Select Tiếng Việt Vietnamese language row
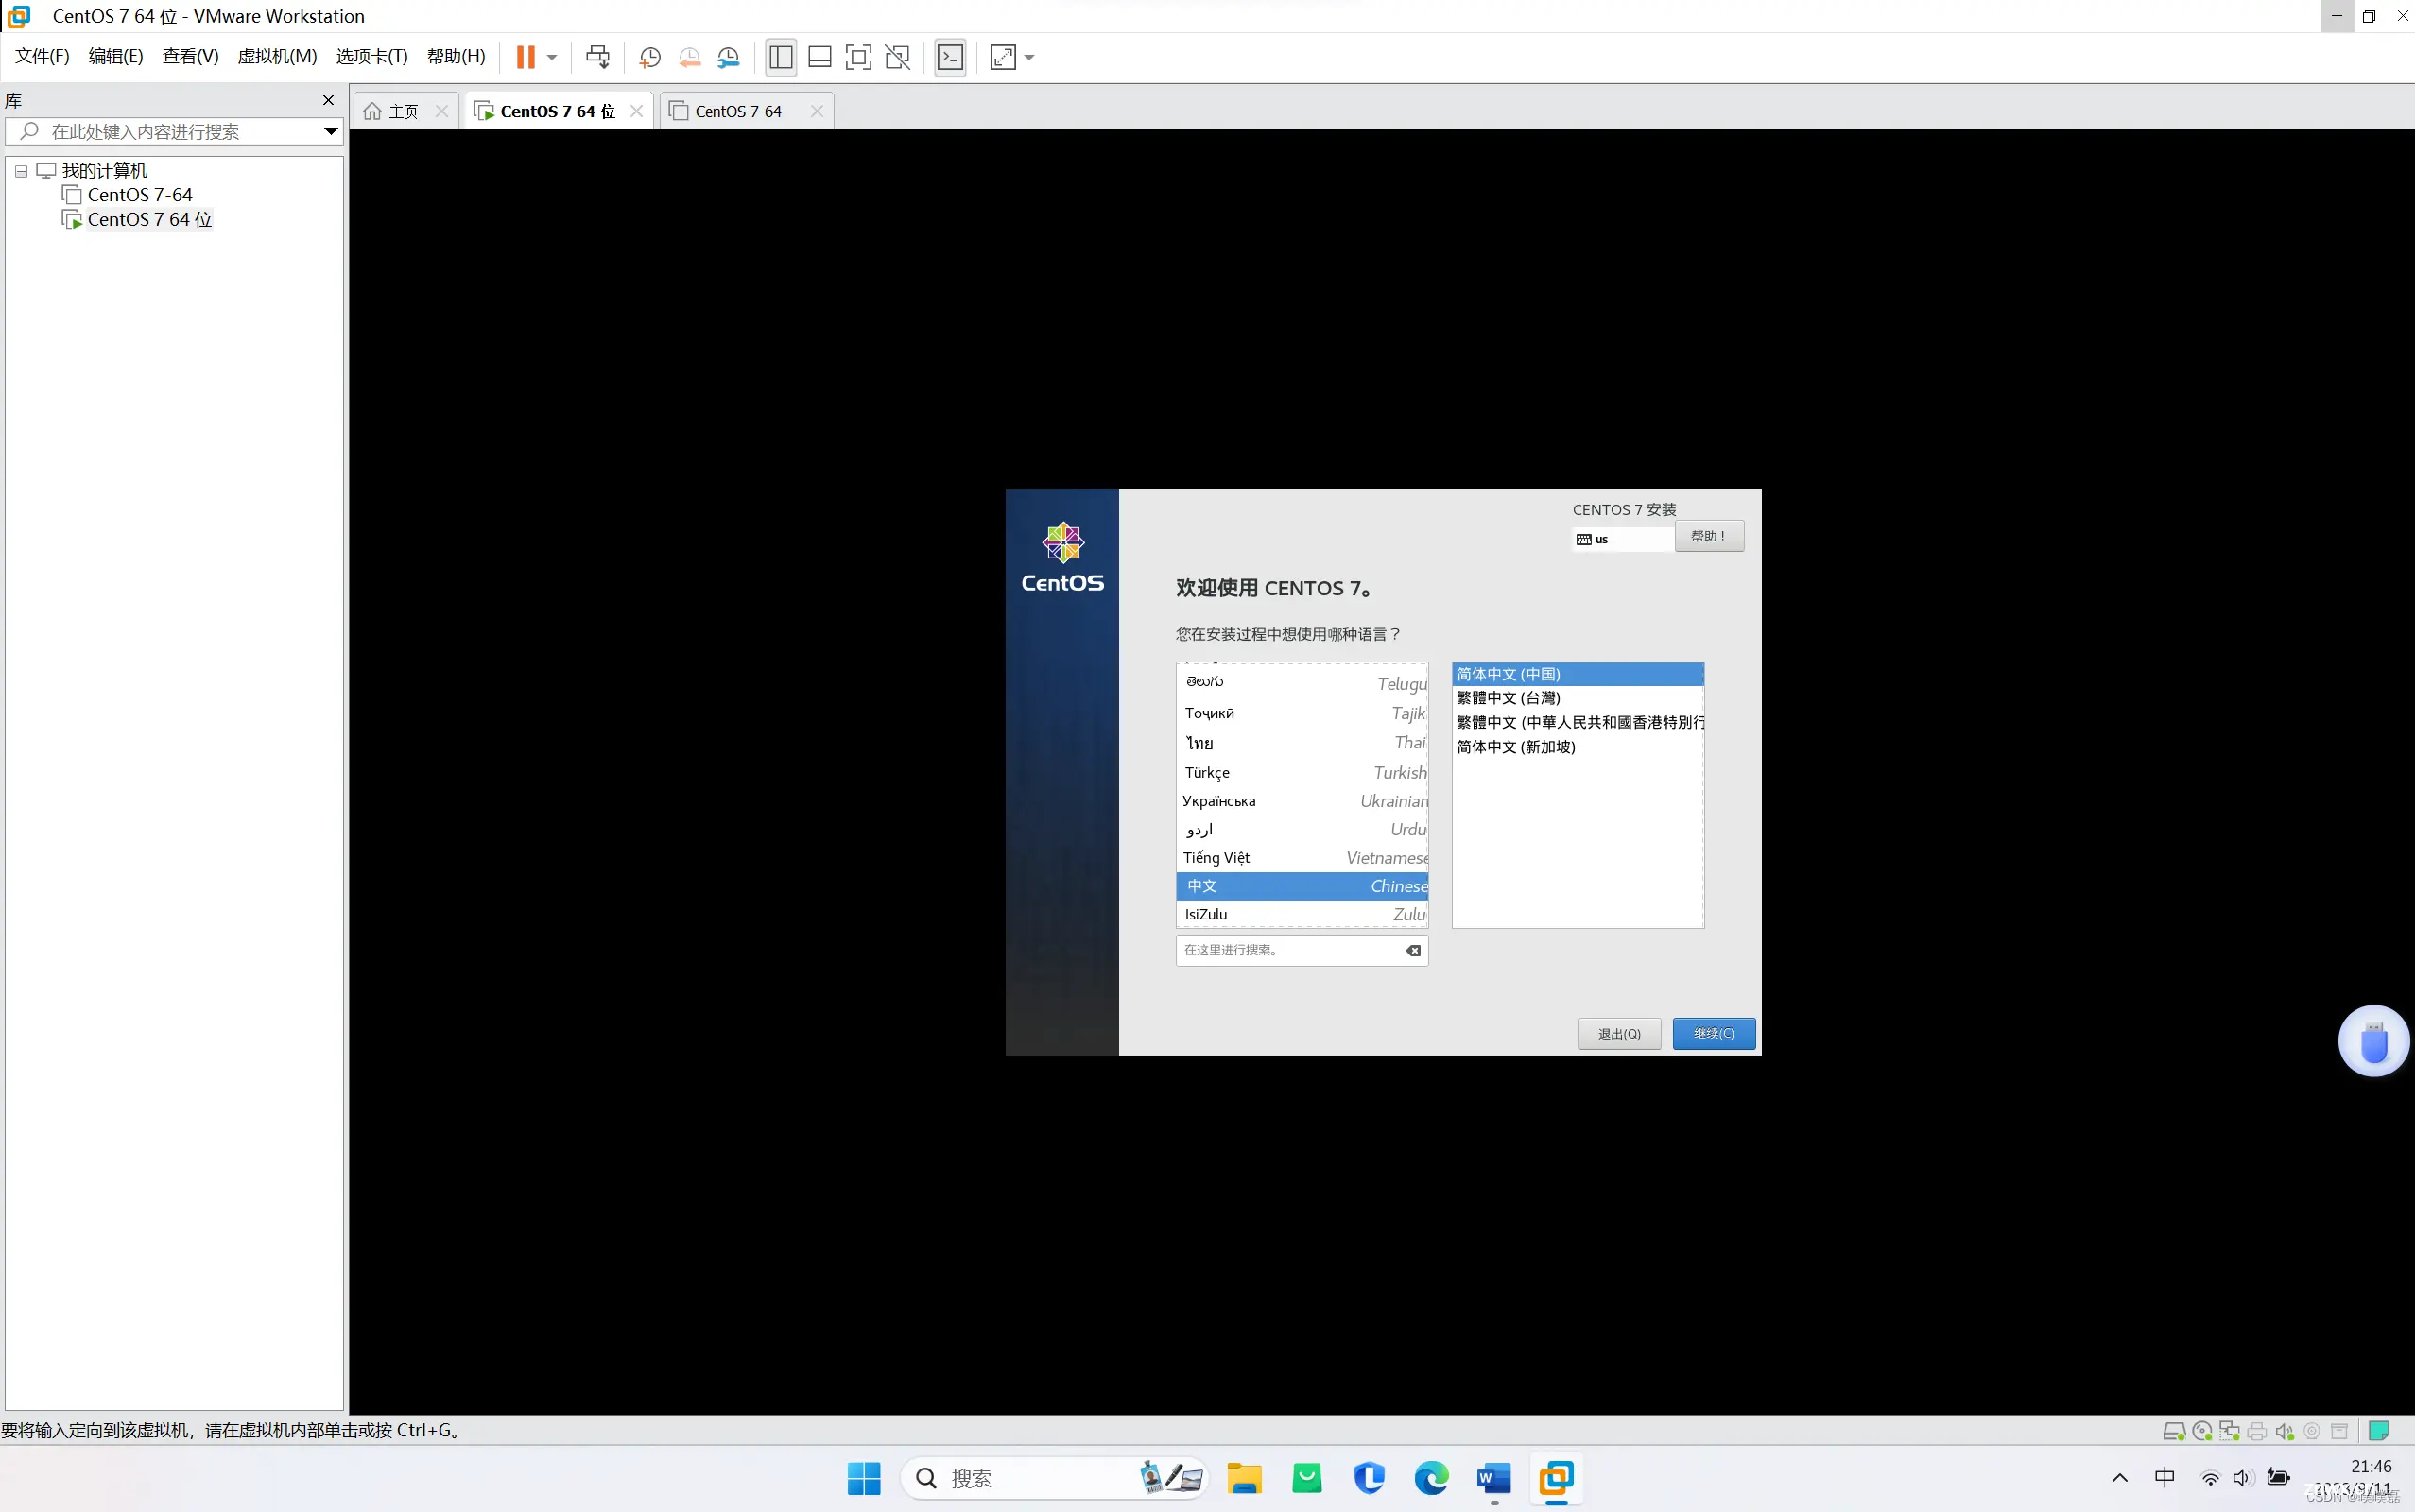The image size is (2415, 1512). [x=1302, y=858]
